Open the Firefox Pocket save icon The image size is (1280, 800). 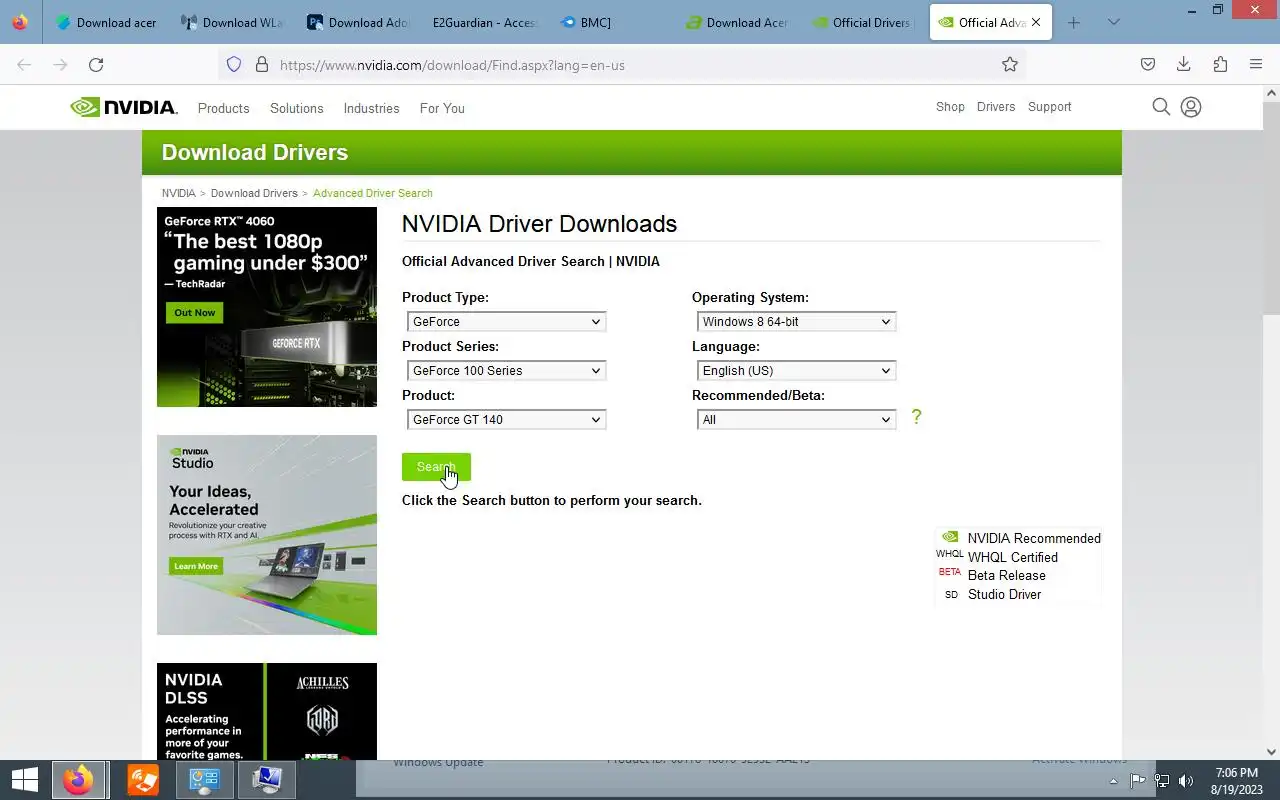1148,65
